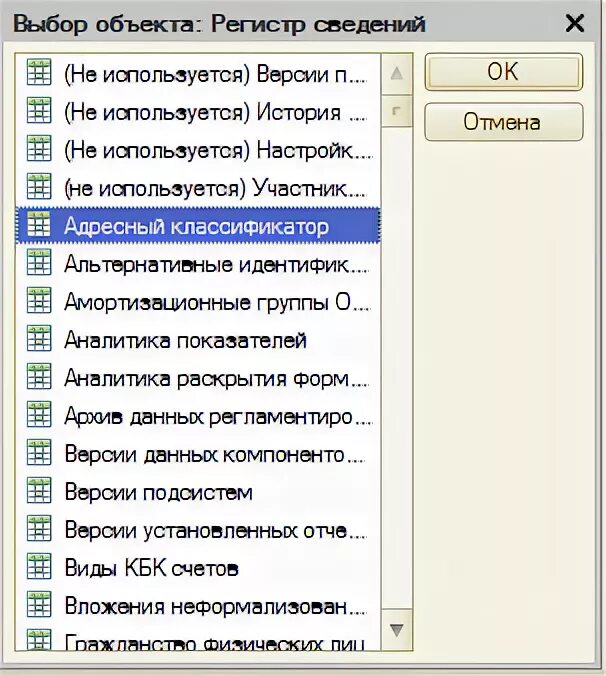Choose Вложения неформализованных item
This screenshot has width=606, height=676.
(198, 605)
